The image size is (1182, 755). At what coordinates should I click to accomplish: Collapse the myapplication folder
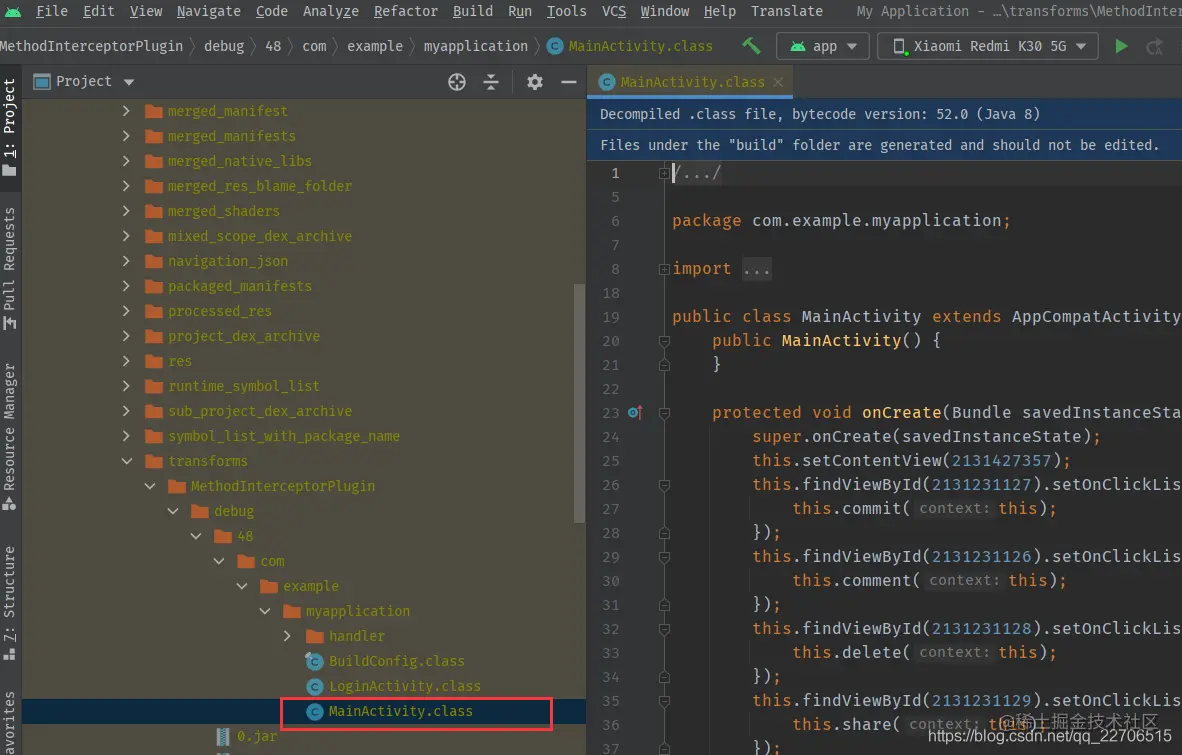[265, 611]
